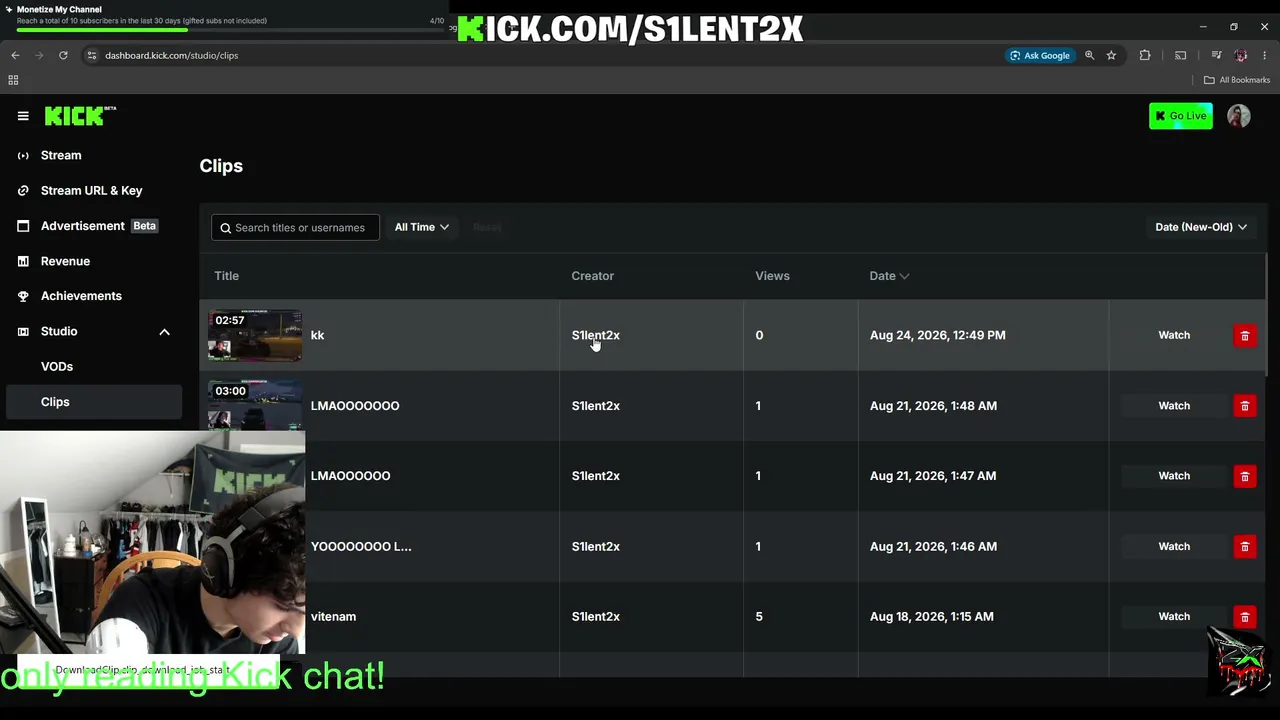
Task: Sort by the Date column header
Action: [888, 276]
